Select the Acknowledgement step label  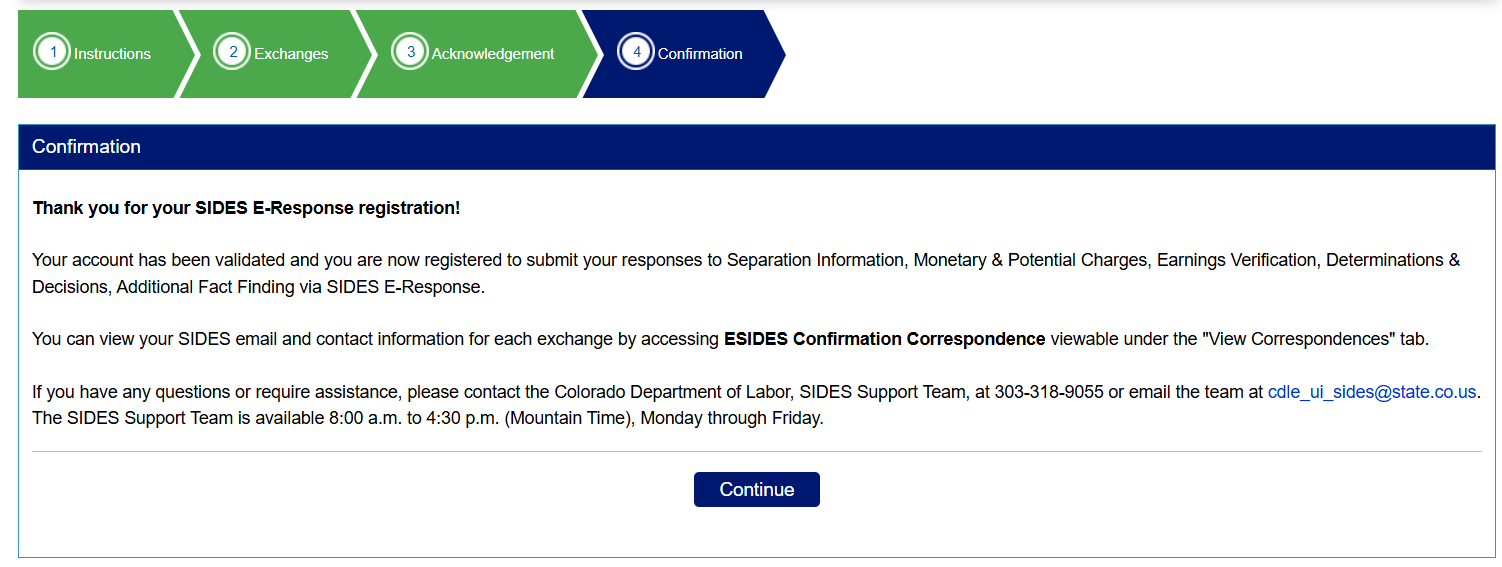point(493,54)
